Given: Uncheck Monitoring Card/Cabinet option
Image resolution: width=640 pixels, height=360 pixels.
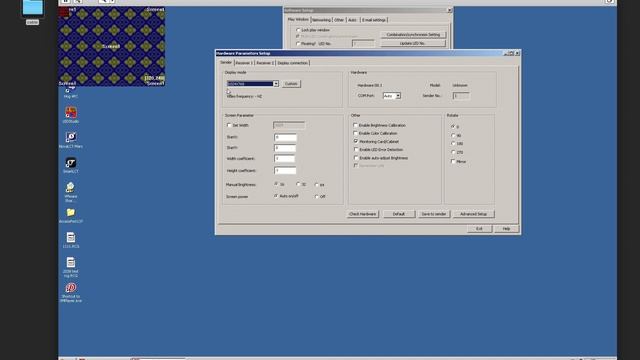Looking at the screenshot, I should tap(356, 141).
